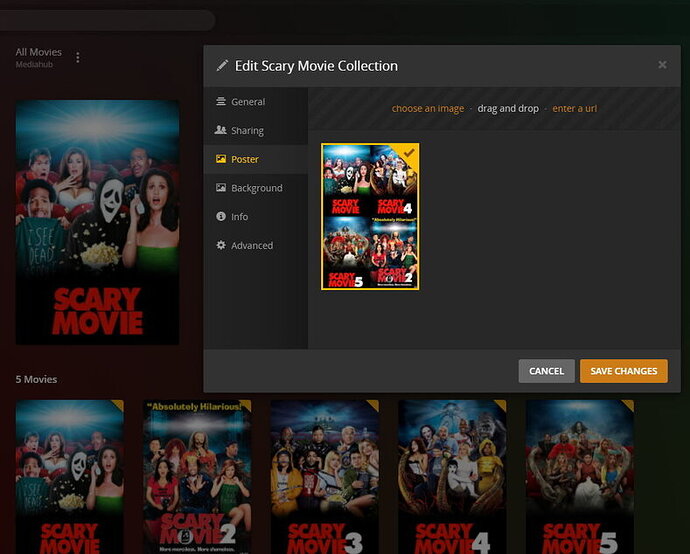Click Save Changes button

624,371
